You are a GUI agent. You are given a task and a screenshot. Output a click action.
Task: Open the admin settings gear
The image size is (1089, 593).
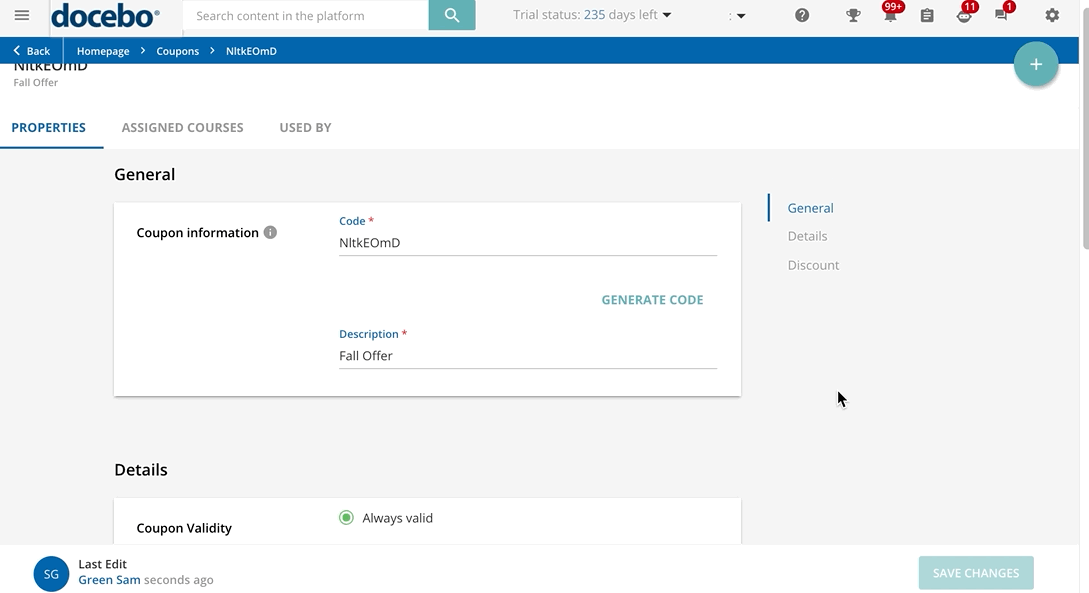pos(1052,16)
